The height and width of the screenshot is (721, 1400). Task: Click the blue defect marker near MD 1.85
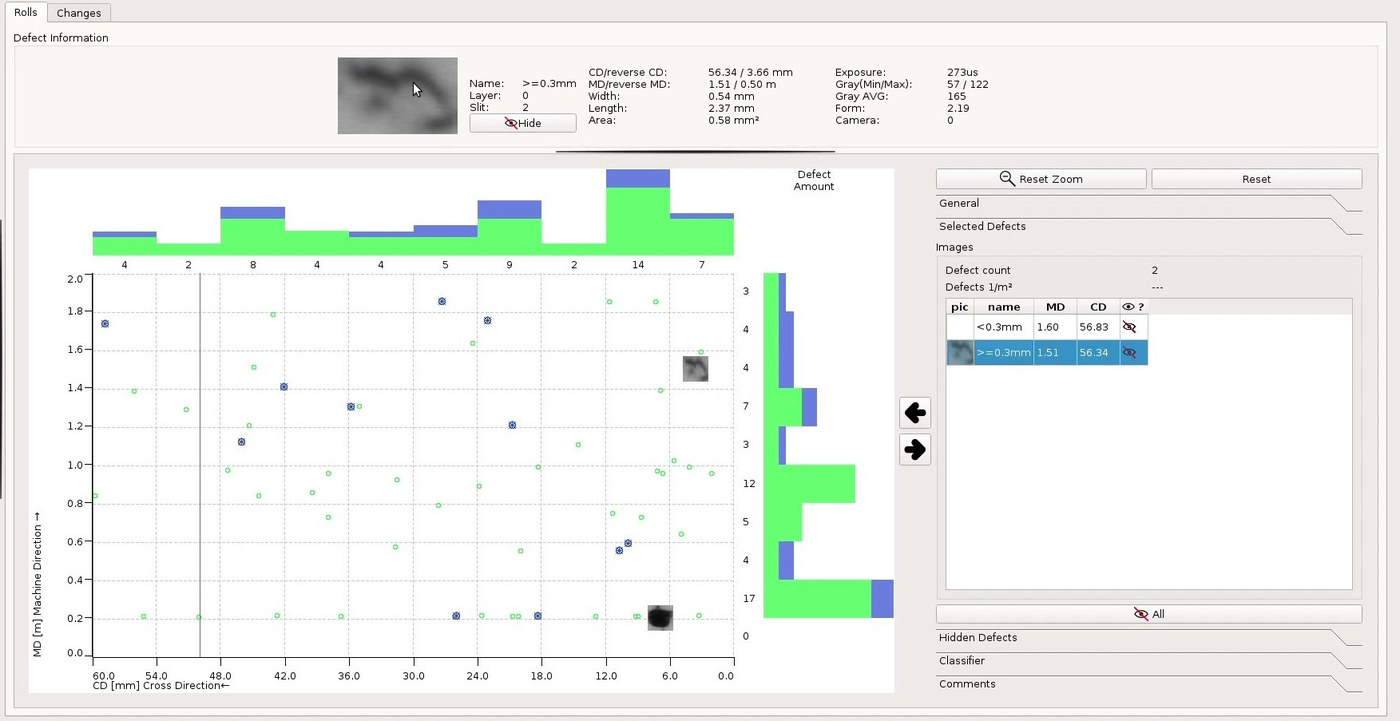pos(442,301)
